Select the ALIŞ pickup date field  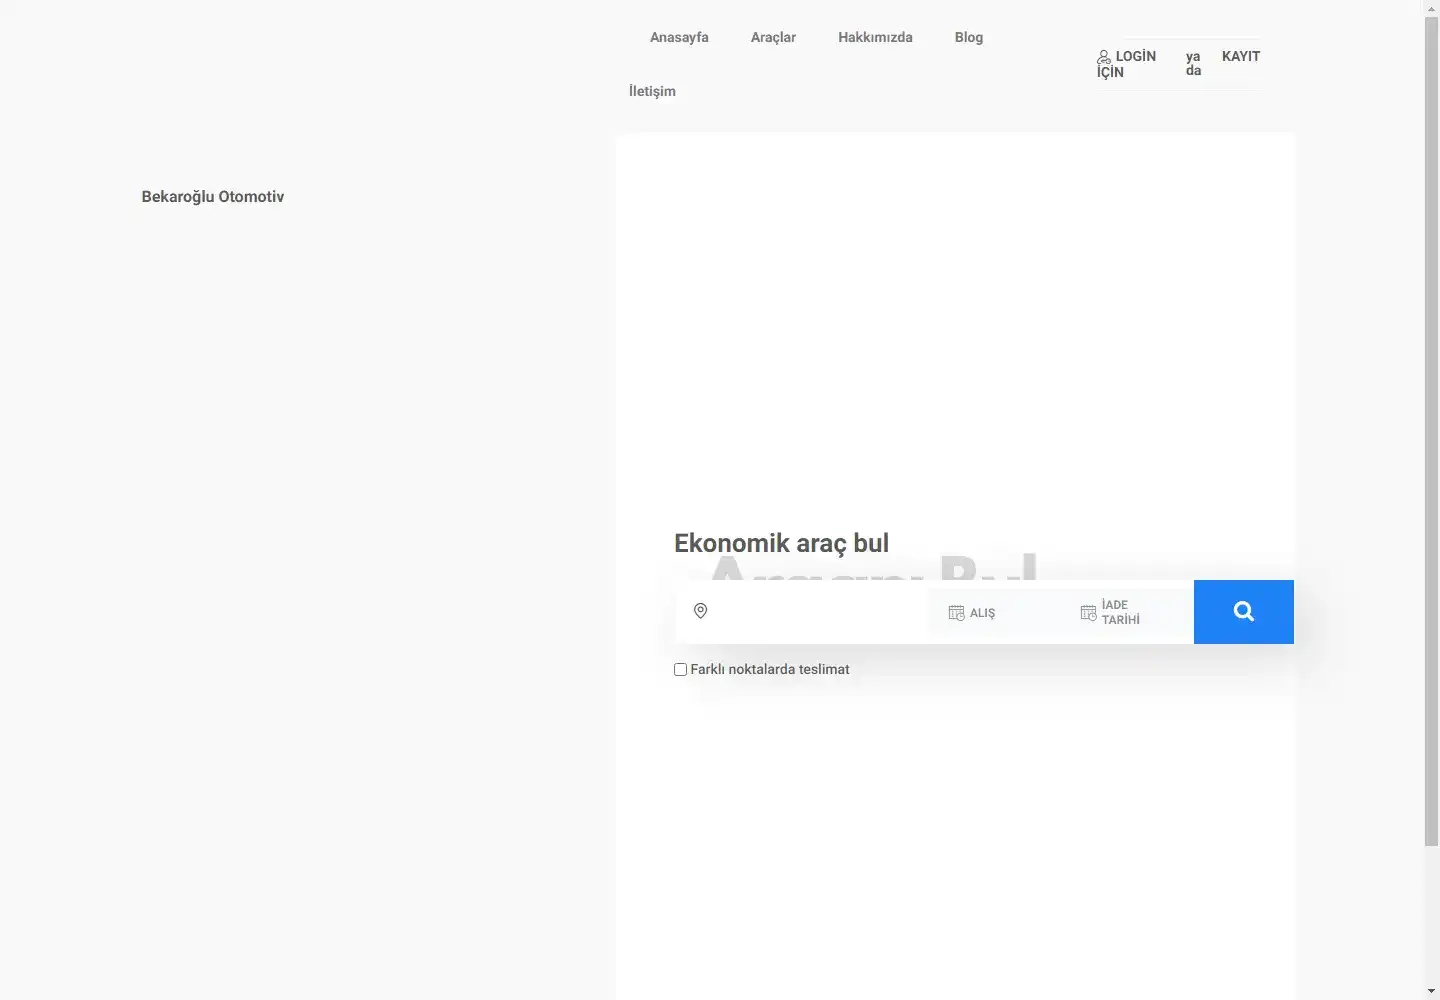(994, 612)
